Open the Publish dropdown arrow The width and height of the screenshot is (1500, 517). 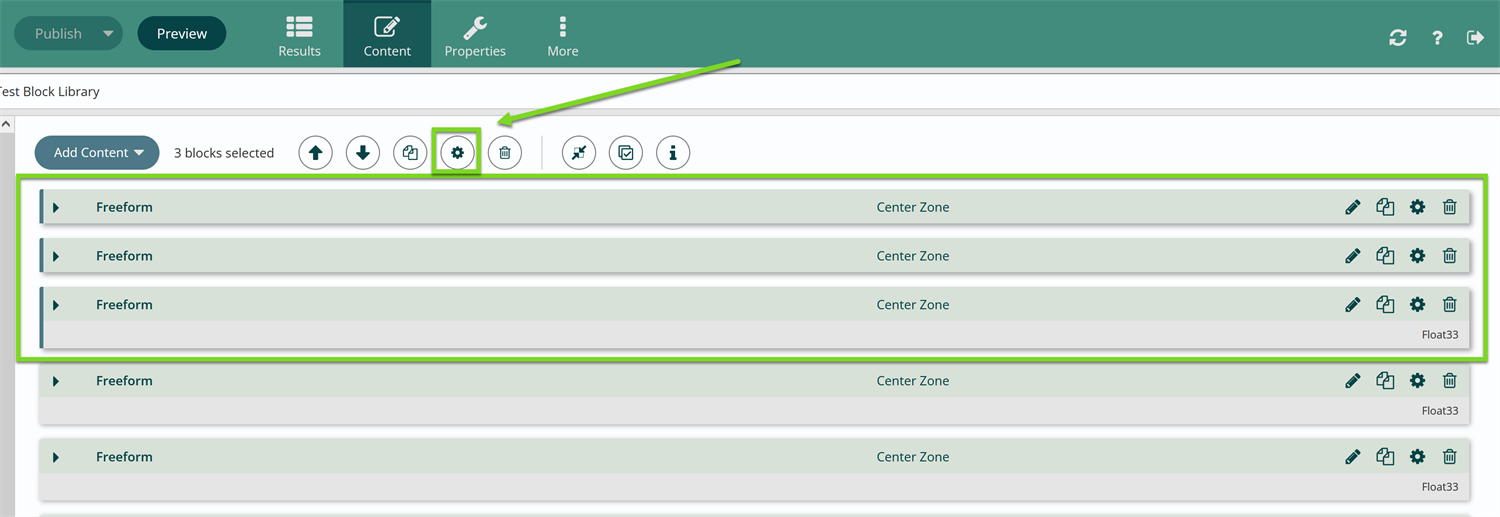point(108,34)
